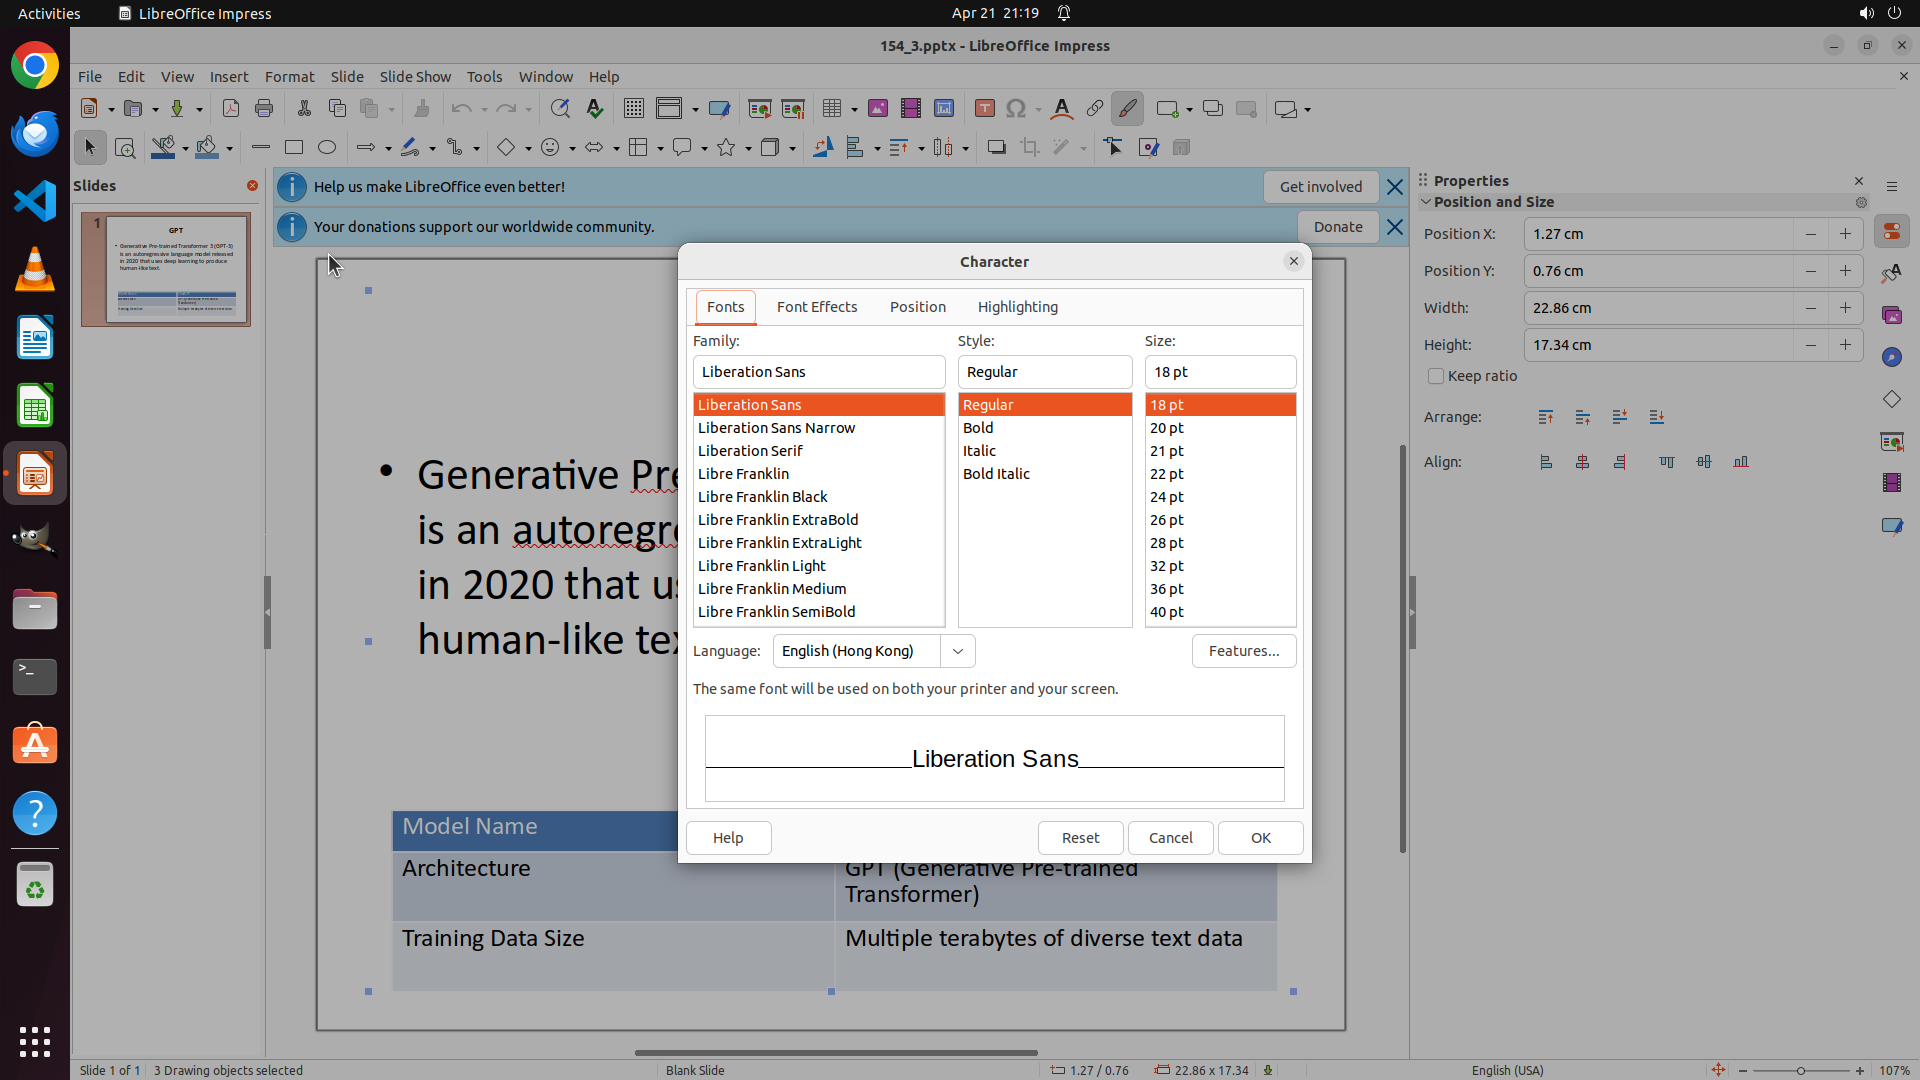
Task: Click the Get involved button
Action: [1320, 187]
